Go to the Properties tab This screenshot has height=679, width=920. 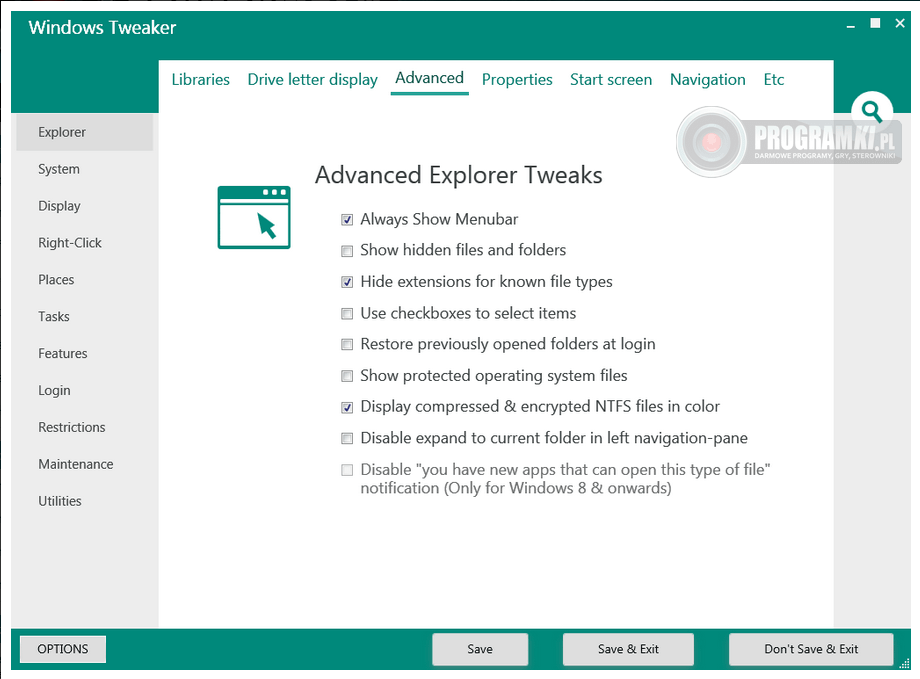tap(517, 79)
